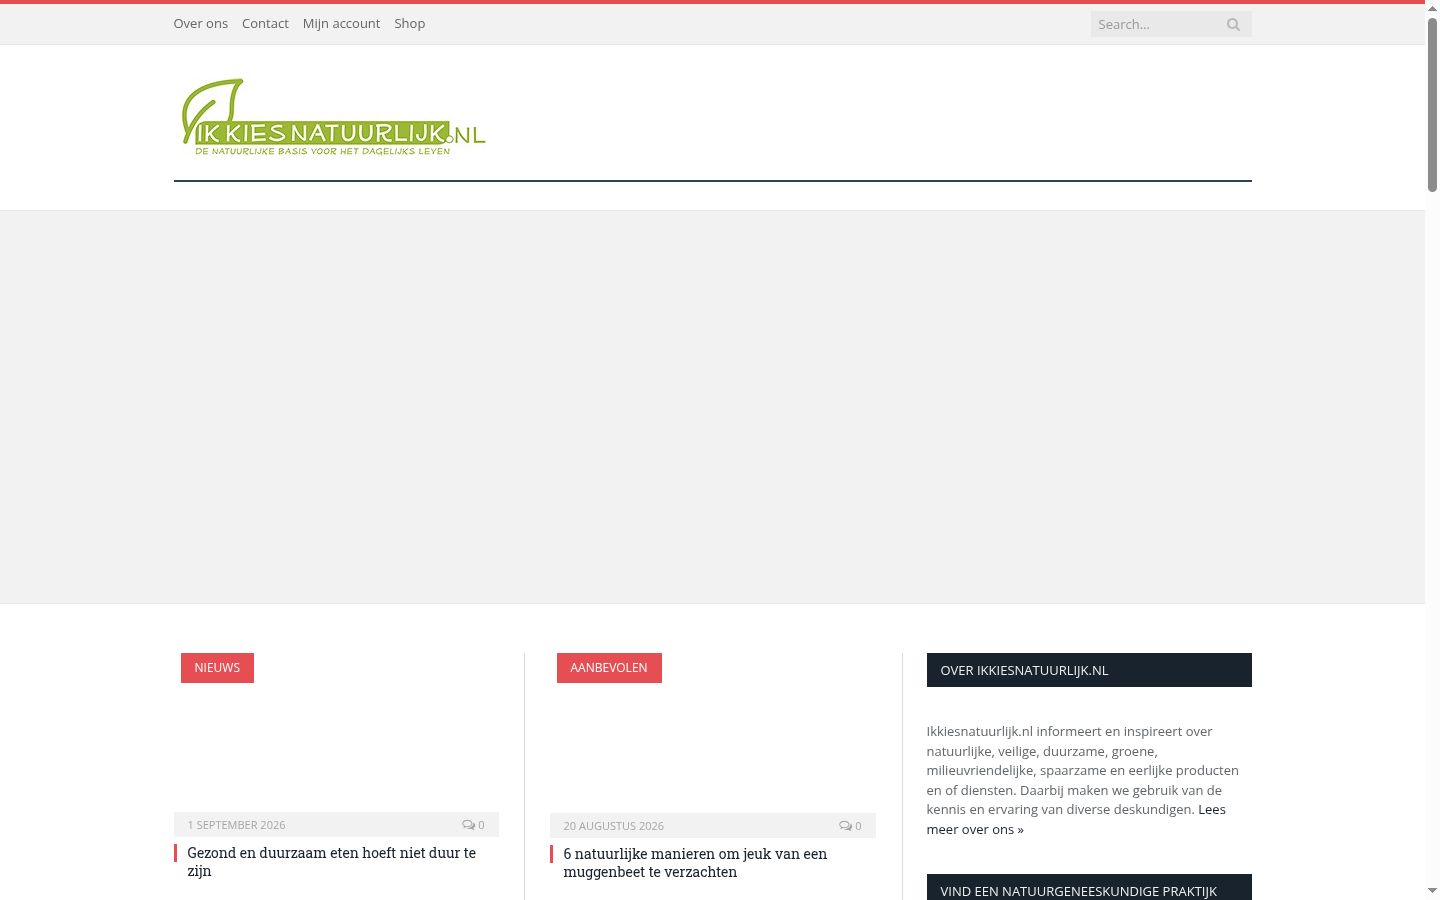Submit search with the magnifier icon
The height and width of the screenshot is (900, 1440).
pyautogui.click(x=1233, y=24)
